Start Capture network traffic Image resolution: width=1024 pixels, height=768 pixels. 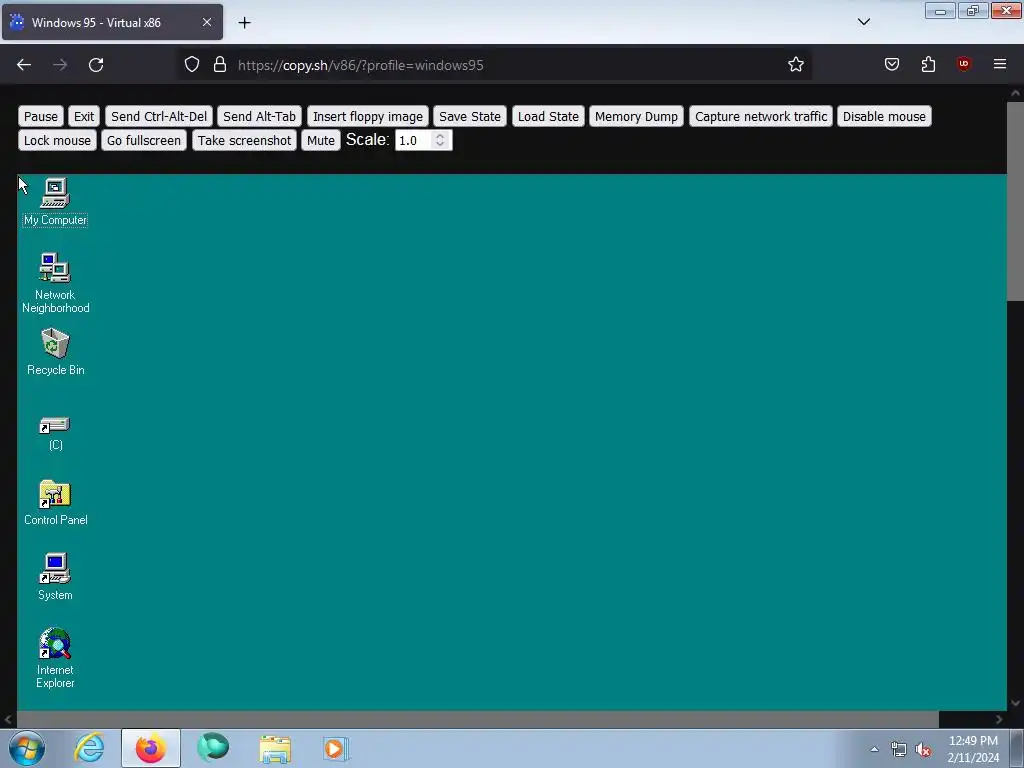tap(761, 116)
